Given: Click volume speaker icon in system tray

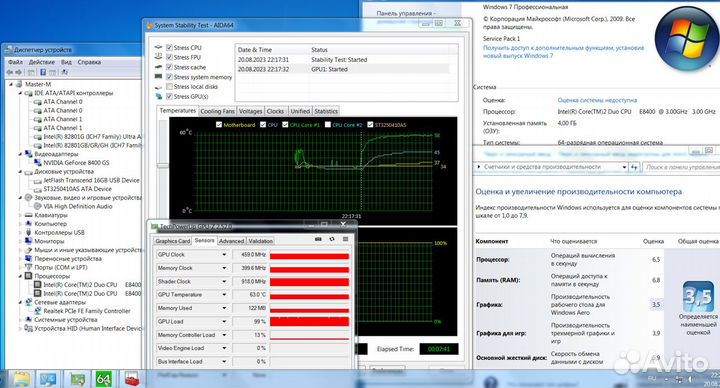Looking at the screenshot, I should click(691, 379).
